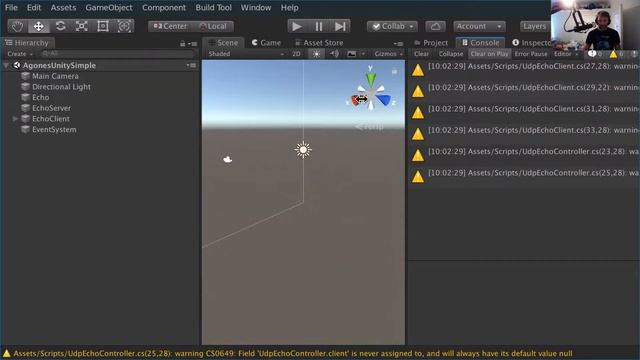Open the Scene view panel options menu
Screen dimensions: 640x360
click(x=398, y=43)
